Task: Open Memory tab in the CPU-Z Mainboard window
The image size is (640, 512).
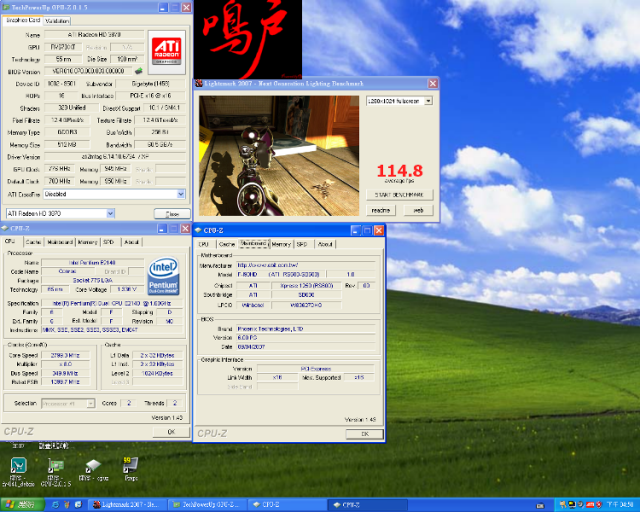Action: pos(281,244)
